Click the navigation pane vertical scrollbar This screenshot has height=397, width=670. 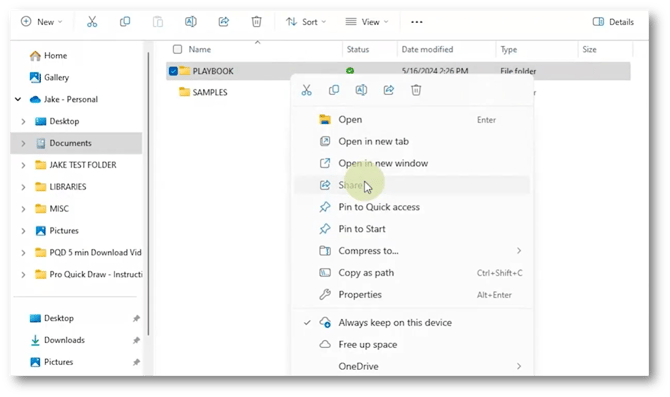(x=148, y=193)
